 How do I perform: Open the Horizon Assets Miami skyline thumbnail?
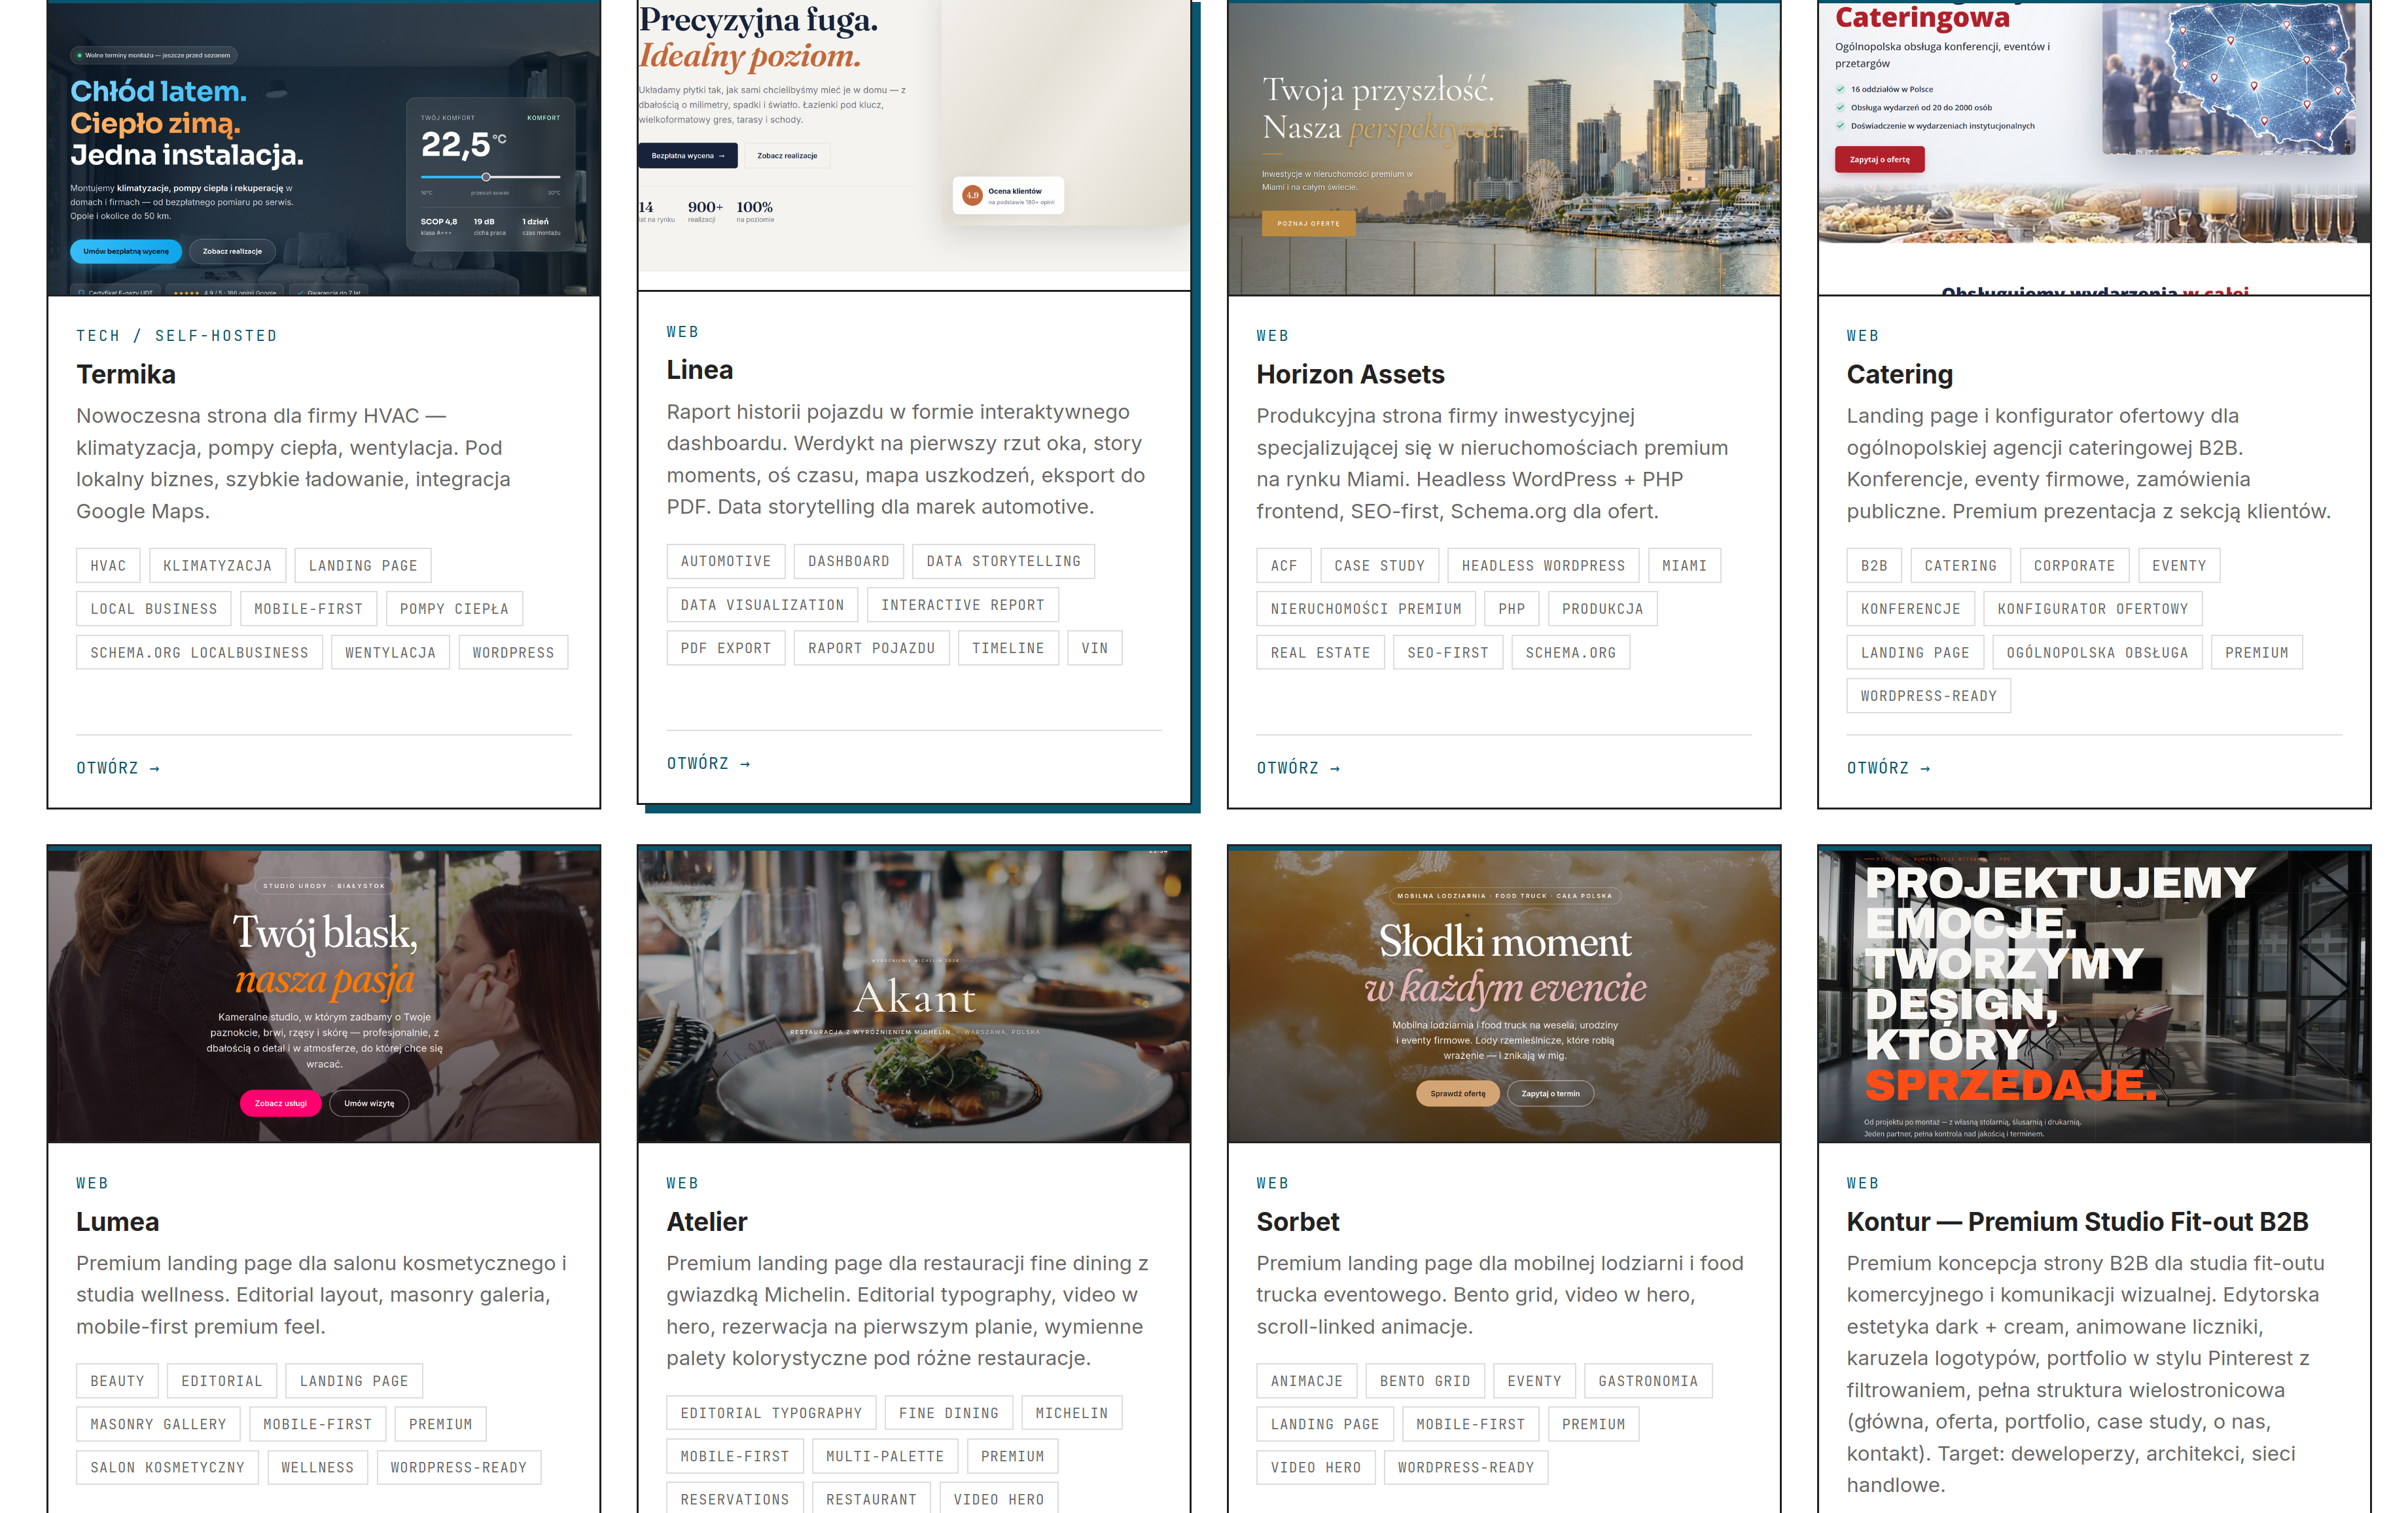click(x=1504, y=148)
